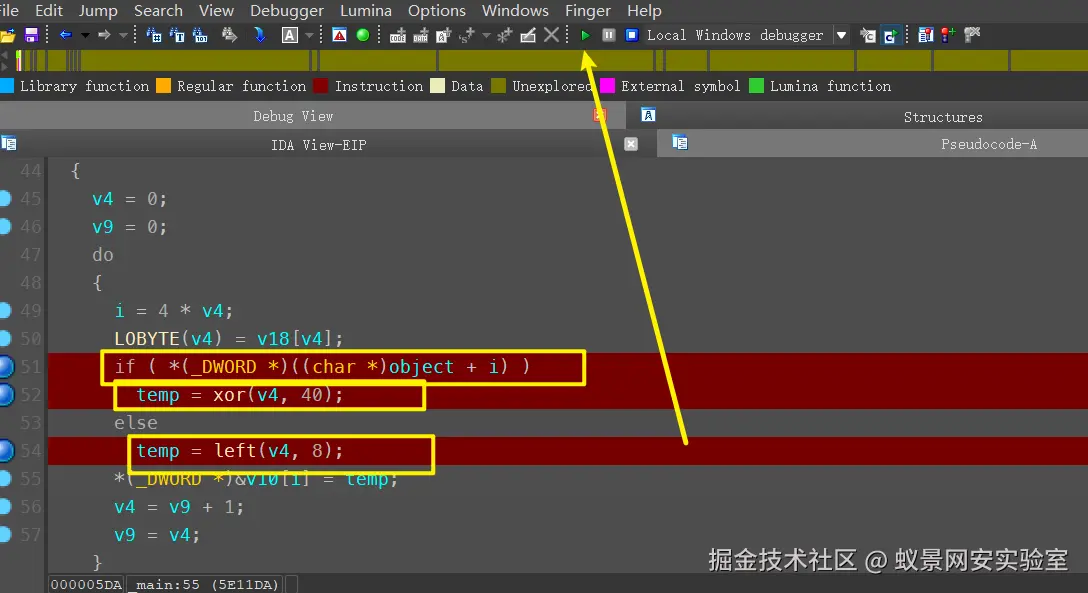Remove the active breakpoint on line 51
Screen dimensions: 1088x593
pos(6,366)
